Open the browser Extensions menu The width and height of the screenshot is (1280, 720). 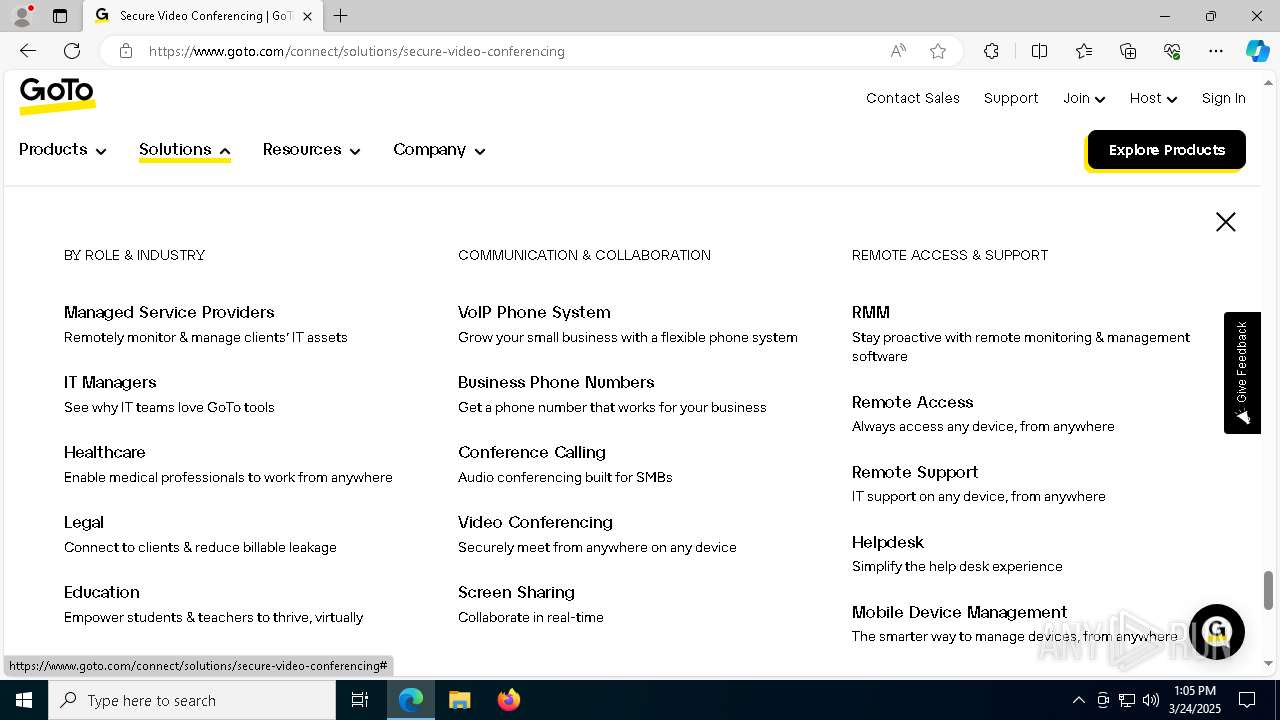[x=991, y=51]
